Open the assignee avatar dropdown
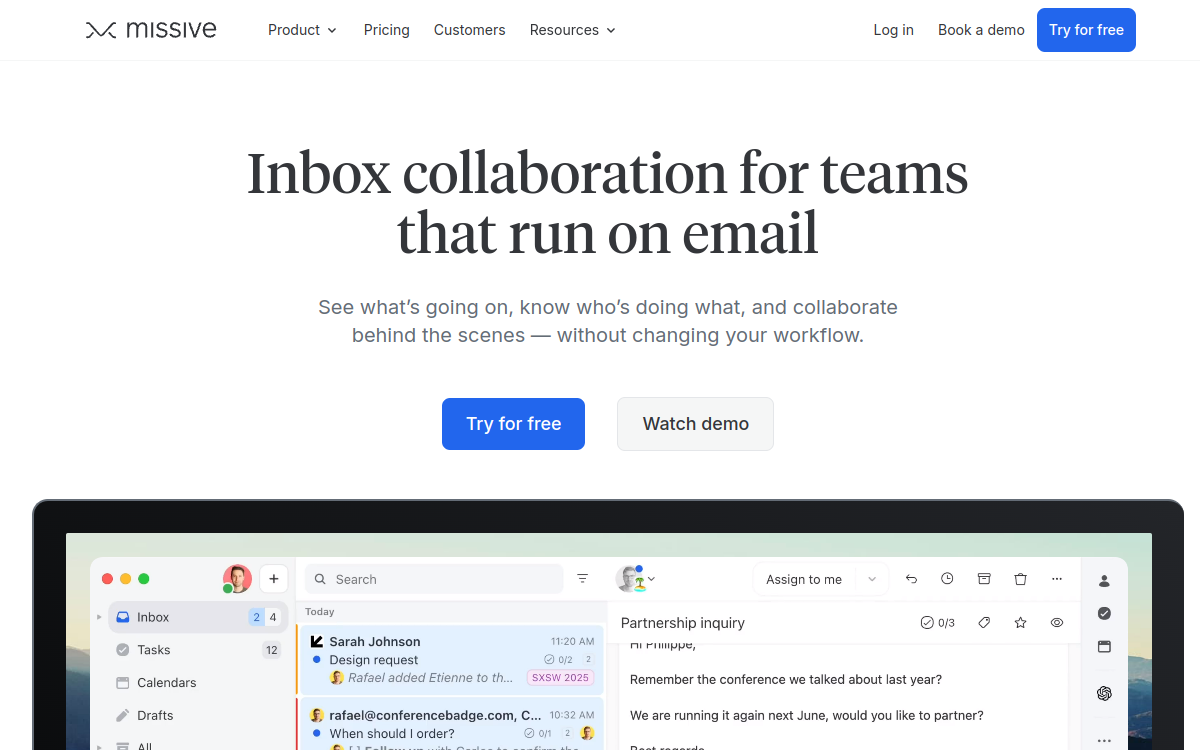 (x=636, y=579)
